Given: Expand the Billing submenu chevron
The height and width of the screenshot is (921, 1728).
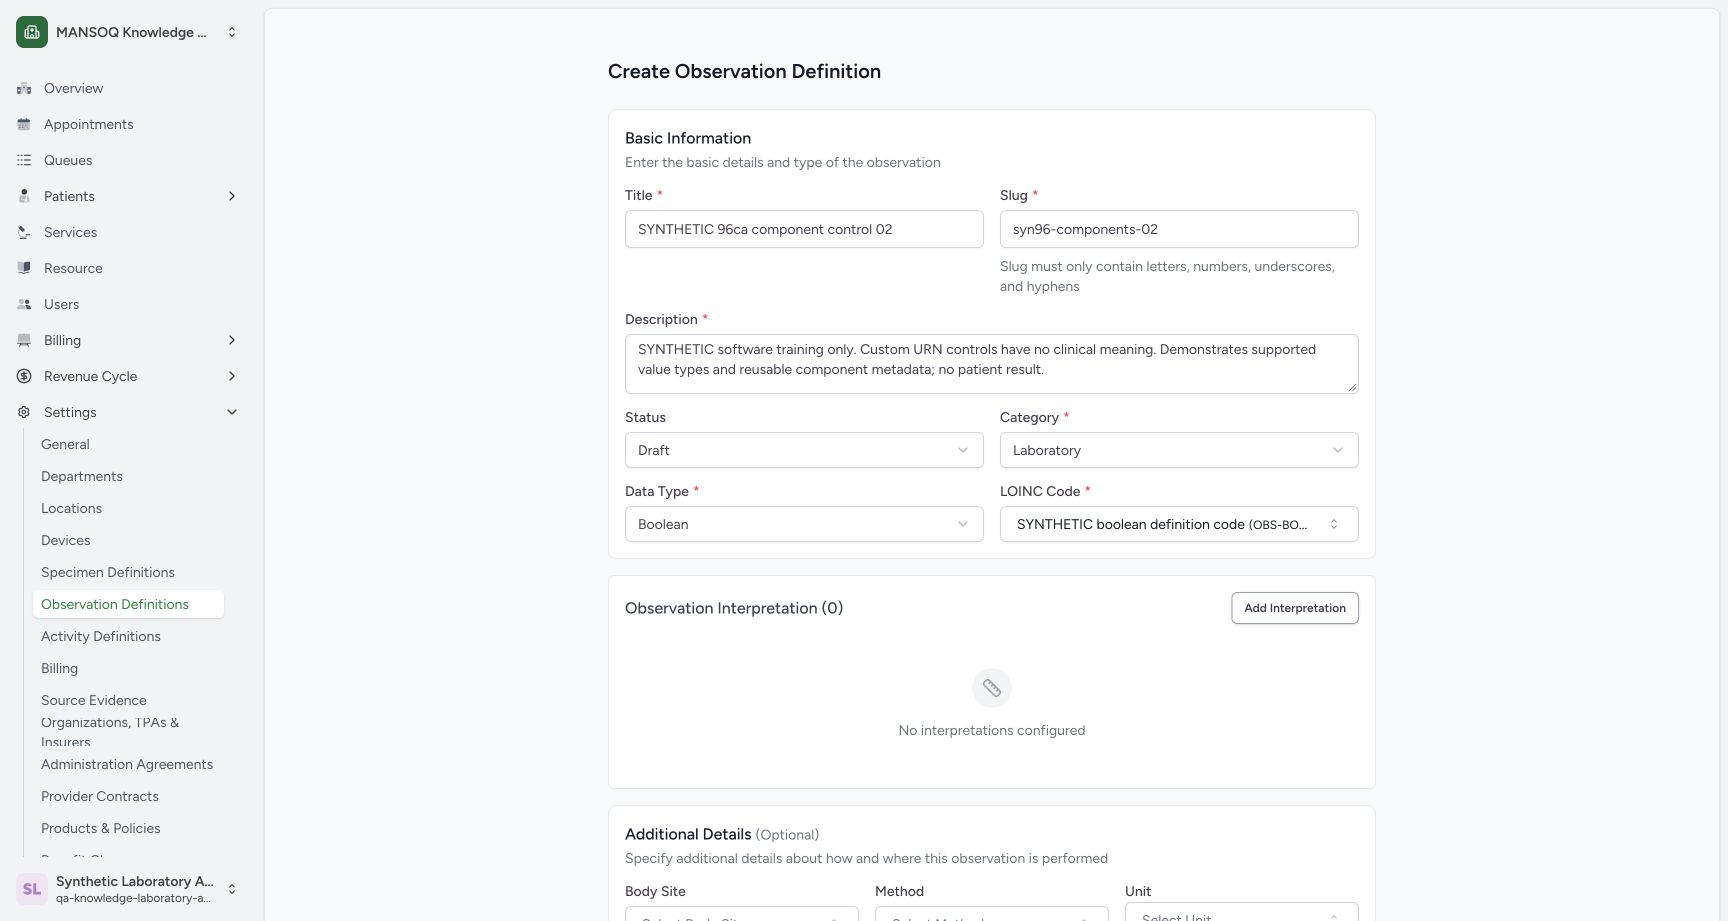Looking at the screenshot, I should click(232, 340).
